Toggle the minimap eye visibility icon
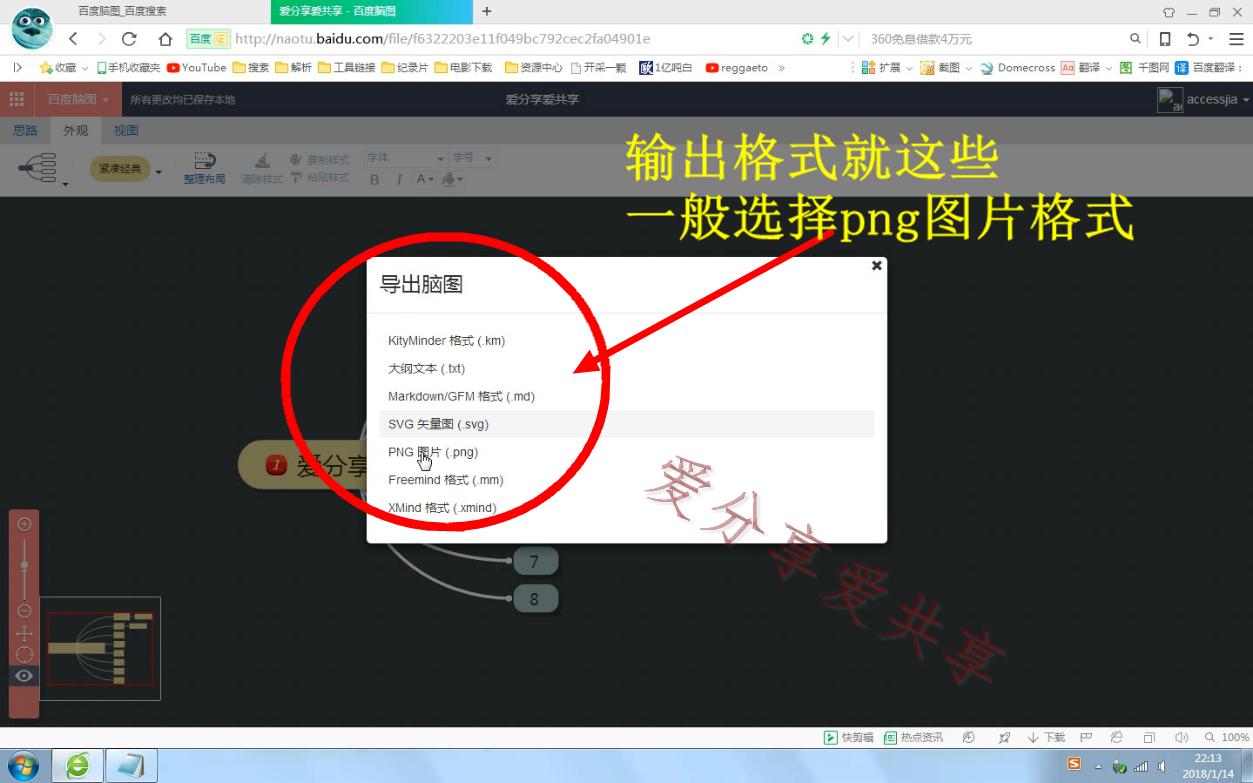This screenshot has width=1253, height=783. point(26,673)
